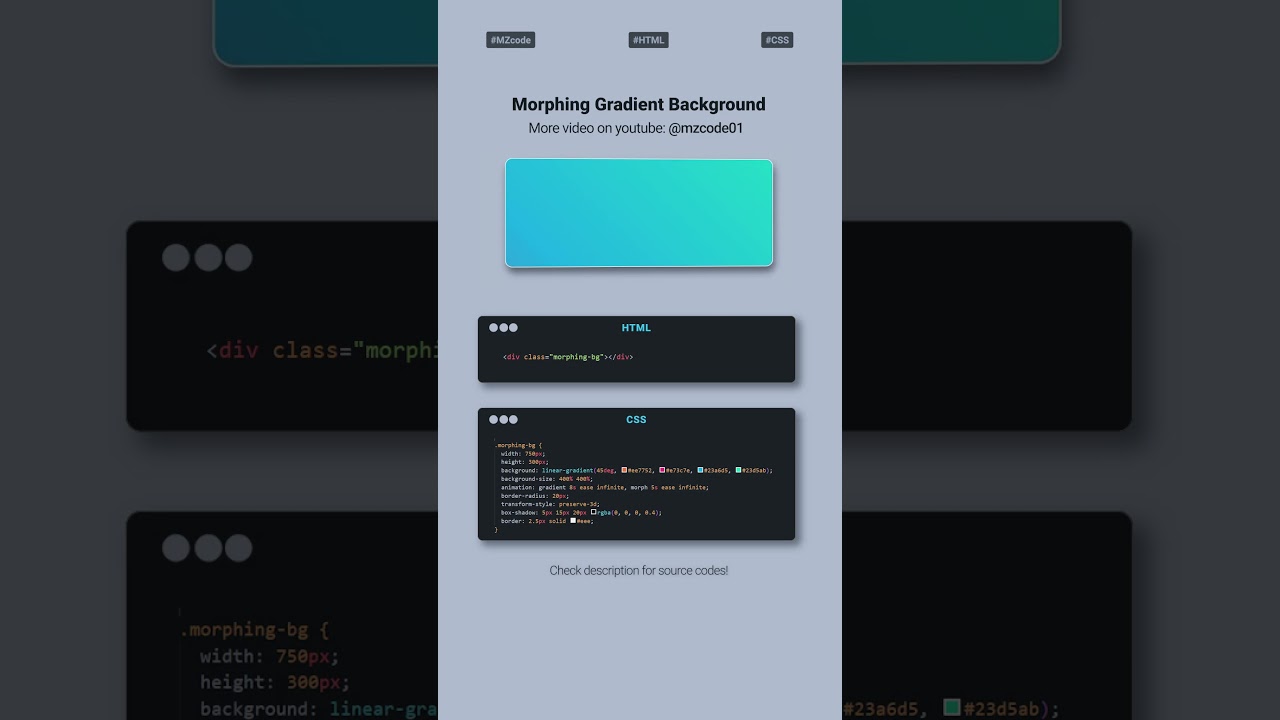This screenshot has width=1280, height=720.
Task: Select the Morphing Gradient Background heading
Action: tap(639, 104)
